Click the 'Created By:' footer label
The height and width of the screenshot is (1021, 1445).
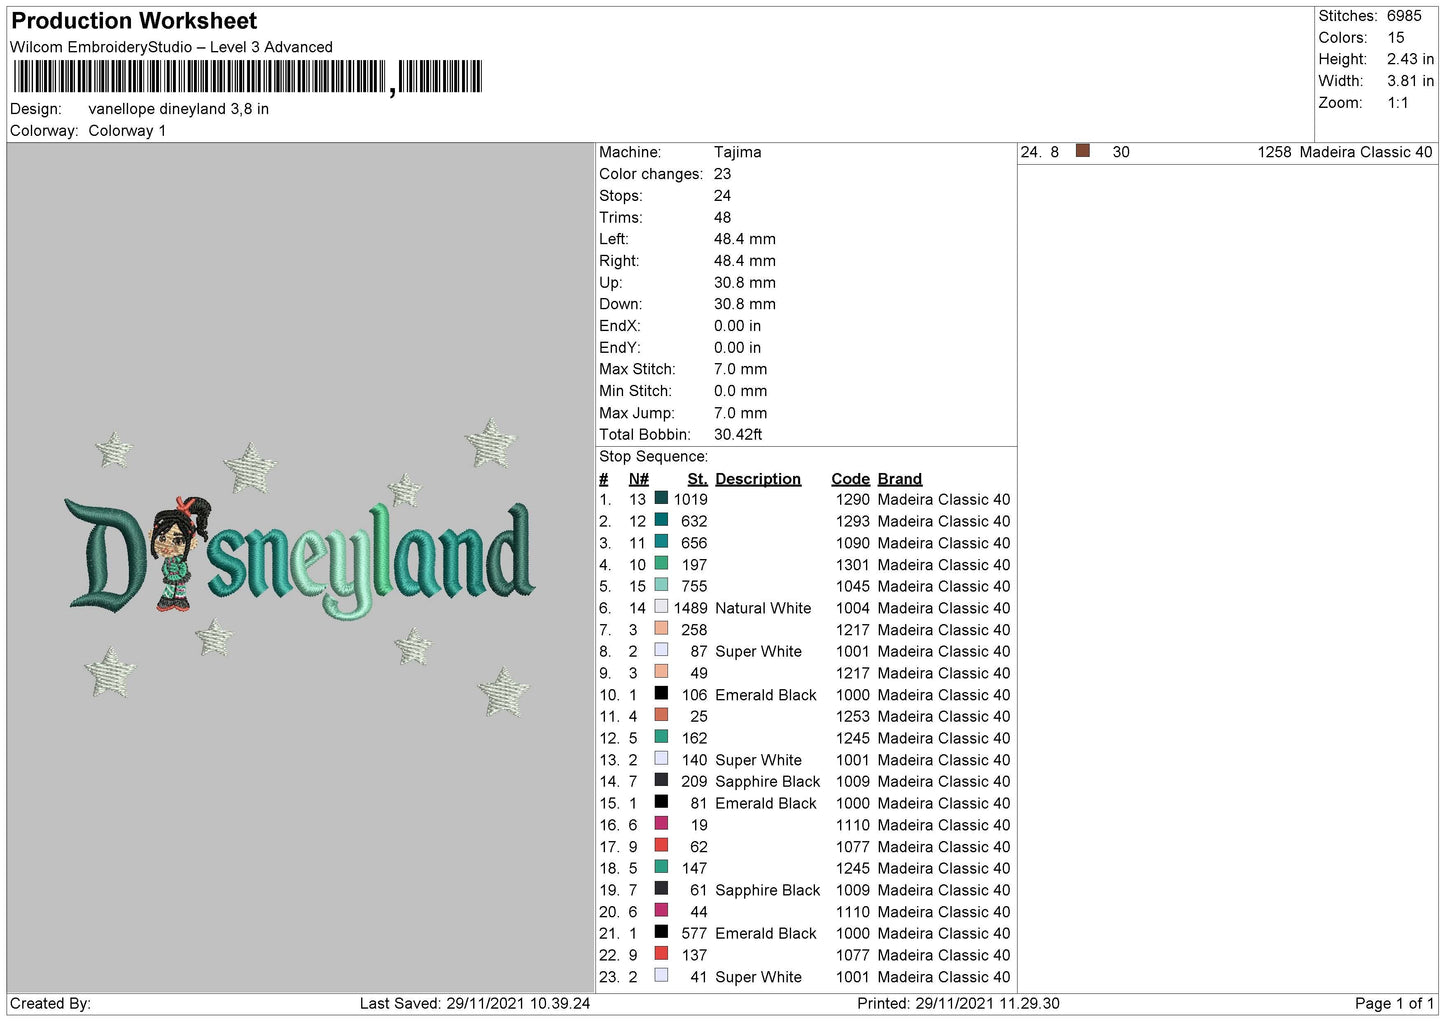click(50, 1003)
